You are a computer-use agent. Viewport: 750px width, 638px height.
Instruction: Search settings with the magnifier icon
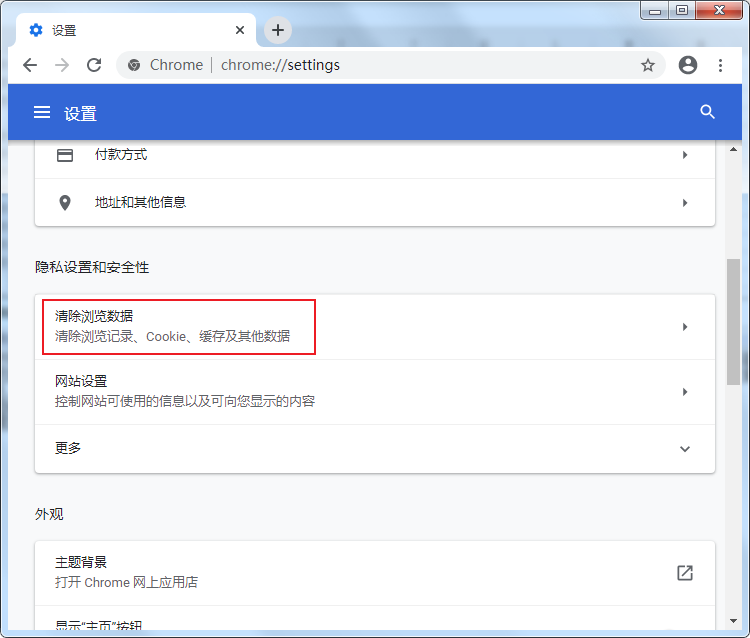pos(707,112)
